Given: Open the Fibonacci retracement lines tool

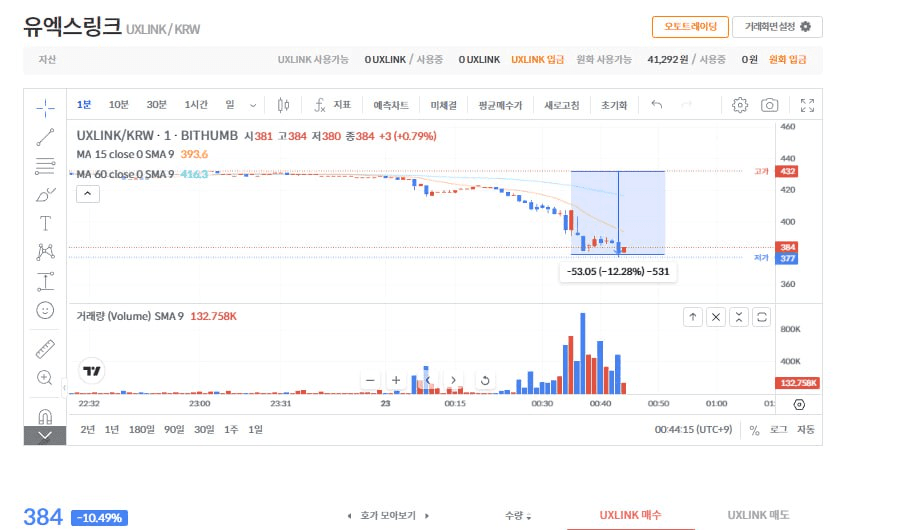Looking at the screenshot, I should [x=45, y=166].
